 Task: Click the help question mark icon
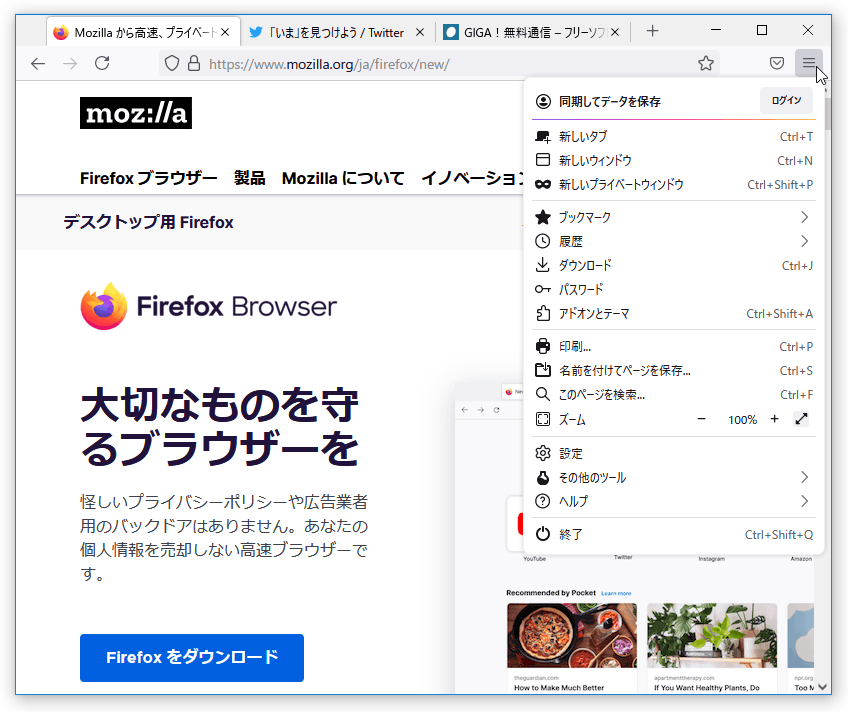click(542, 501)
